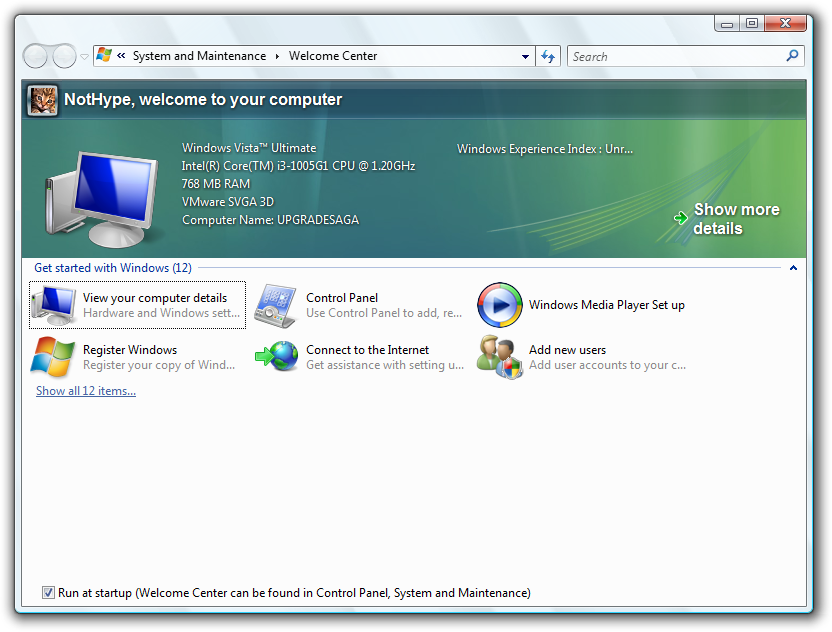The height and width of the screenshot is (632, 832).
Task: Select System and Maintenance in breadcrumb
Action: point(199,57)
